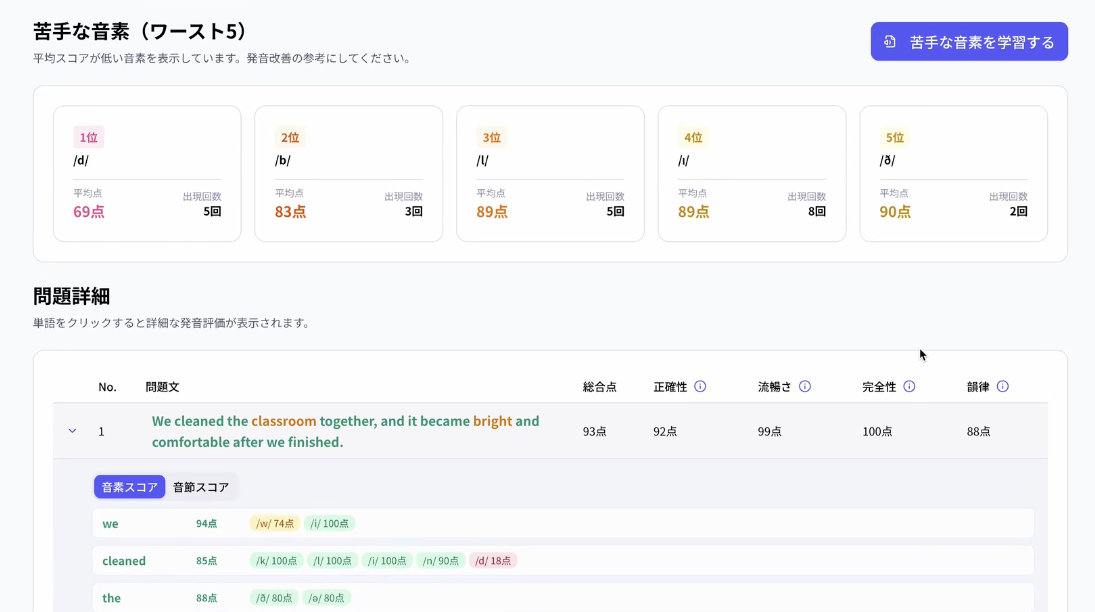Click the /k/ 100点 chip for cleaned
This screenshot has width=1095, height=612.
point(276,561)
